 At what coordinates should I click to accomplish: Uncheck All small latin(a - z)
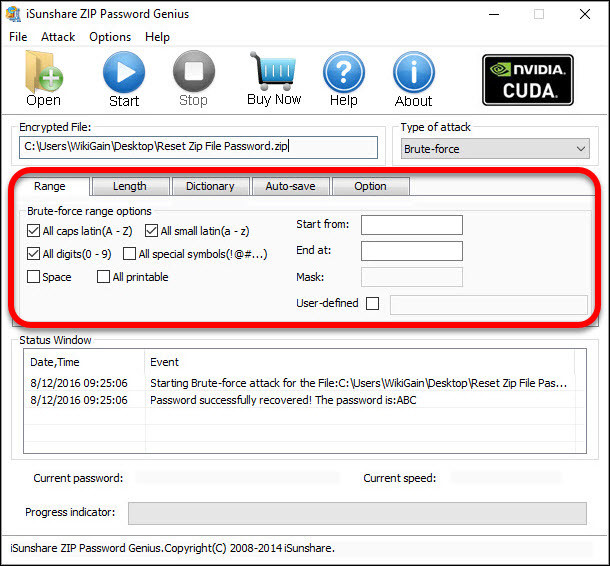click(x=151, y=231)
